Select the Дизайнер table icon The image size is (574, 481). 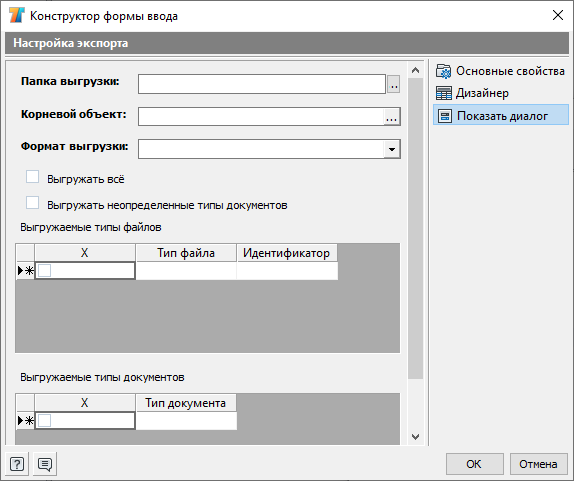tap(444, 93)
